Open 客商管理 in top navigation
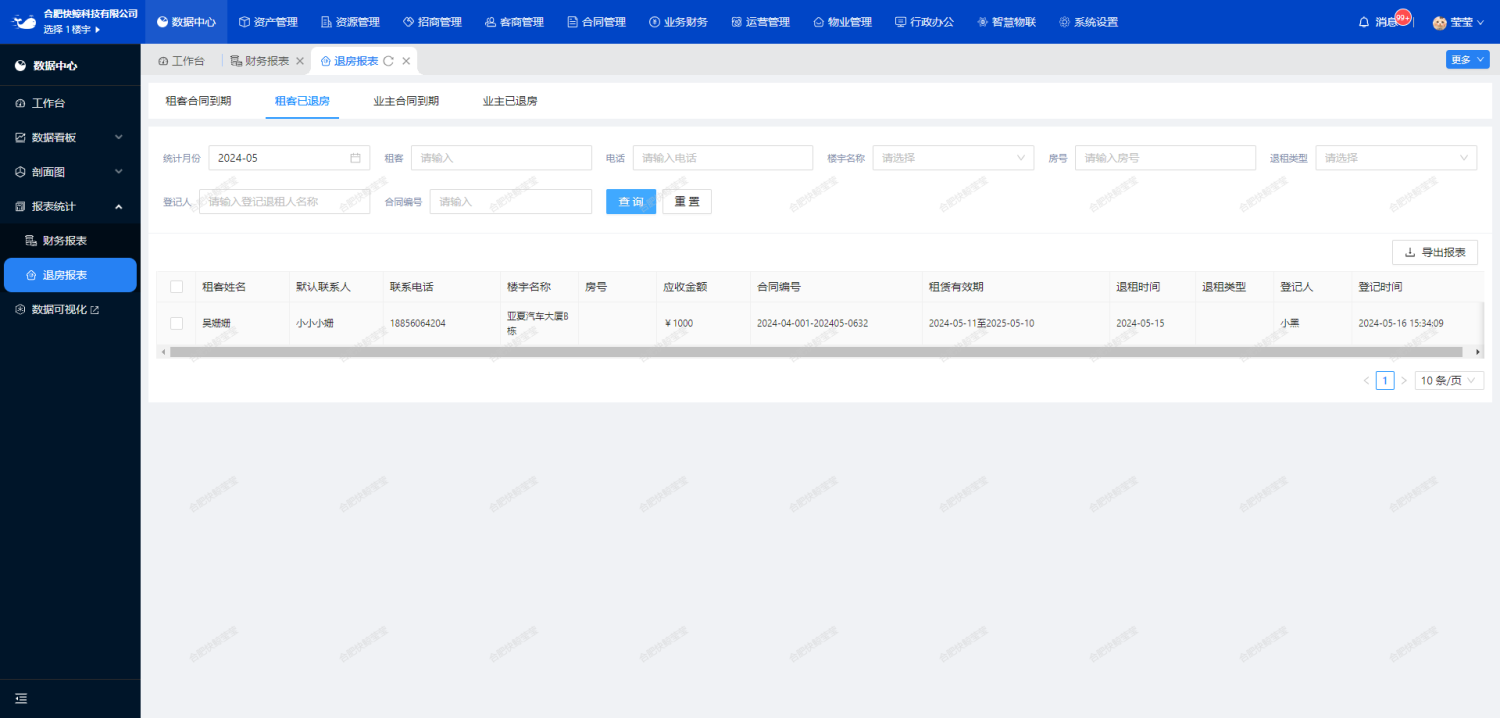This screenshot has height=718, width=1500. 514,22
